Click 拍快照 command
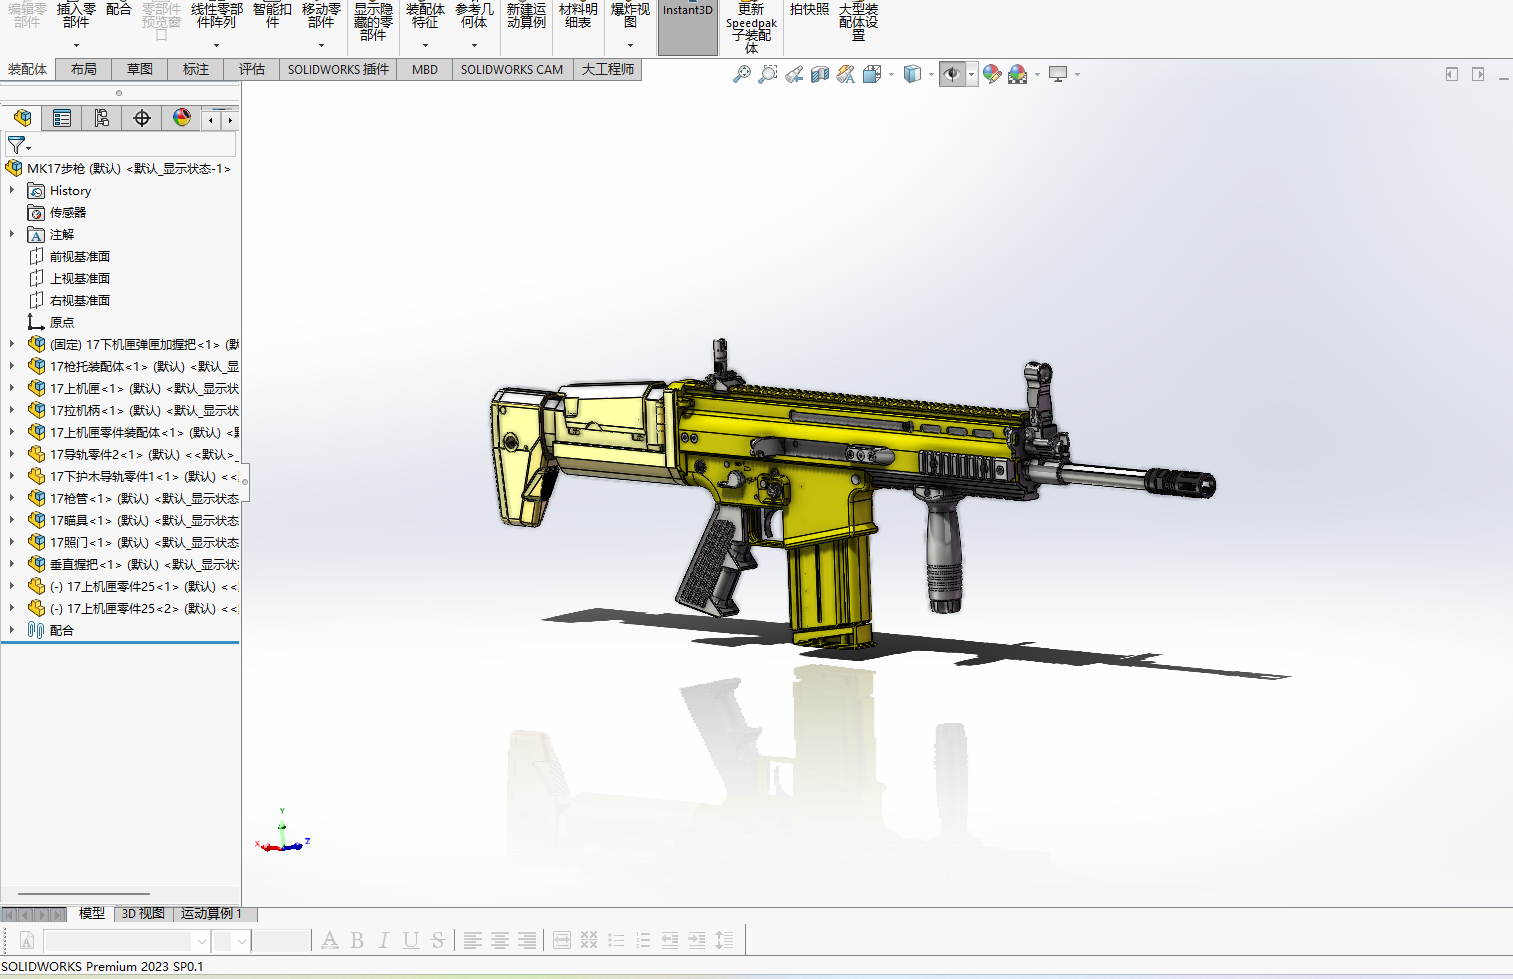 pos(809,9)
